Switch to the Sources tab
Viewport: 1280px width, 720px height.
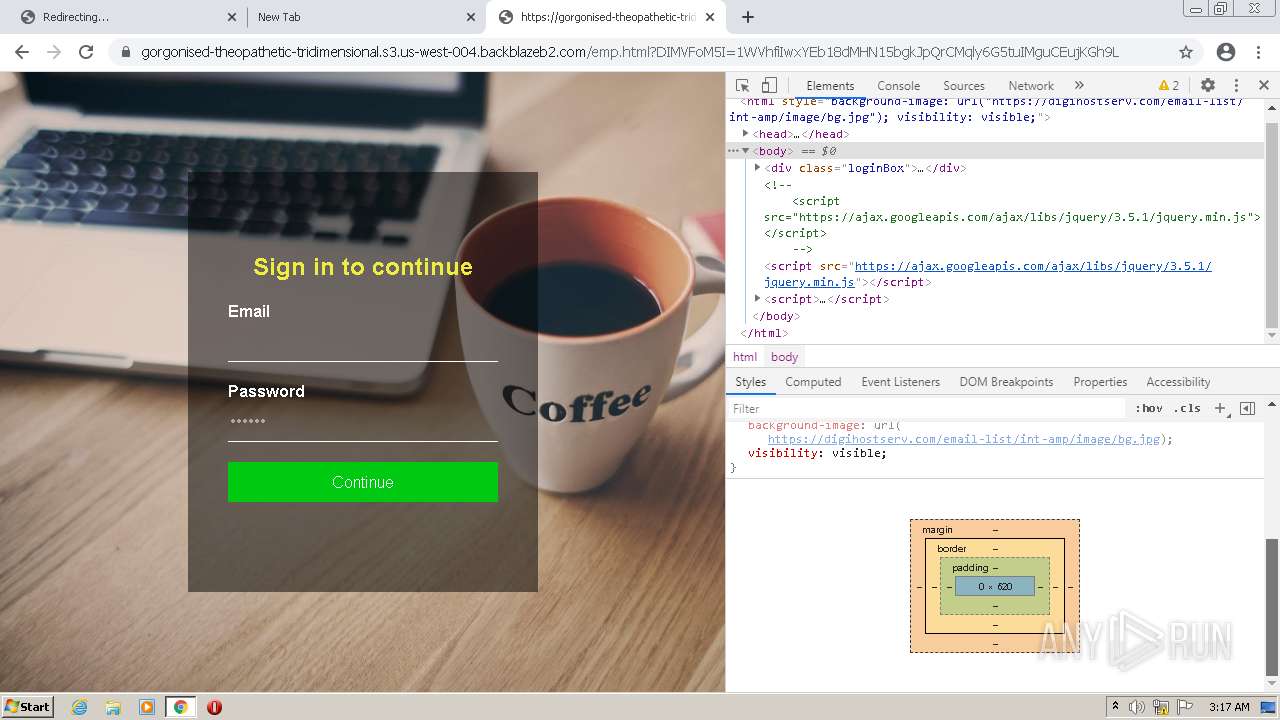(x=964, y=86)
